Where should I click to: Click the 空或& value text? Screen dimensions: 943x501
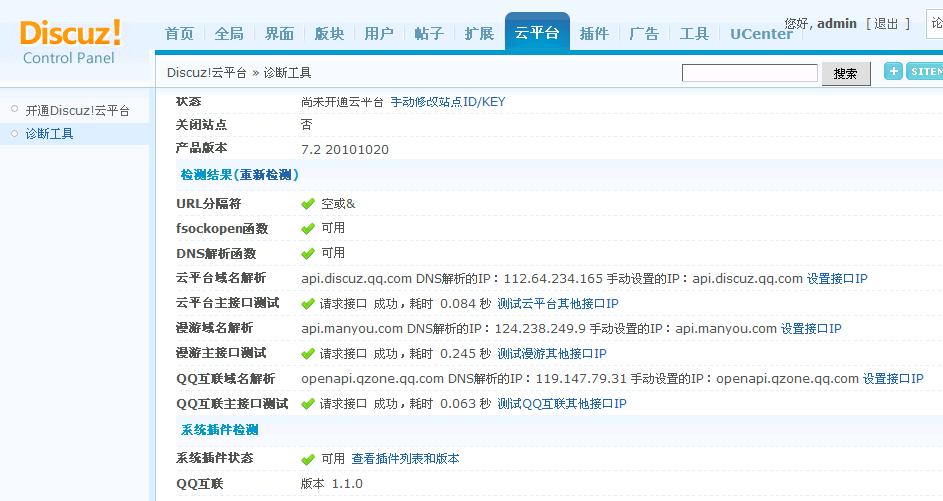(x=338, y=204)
